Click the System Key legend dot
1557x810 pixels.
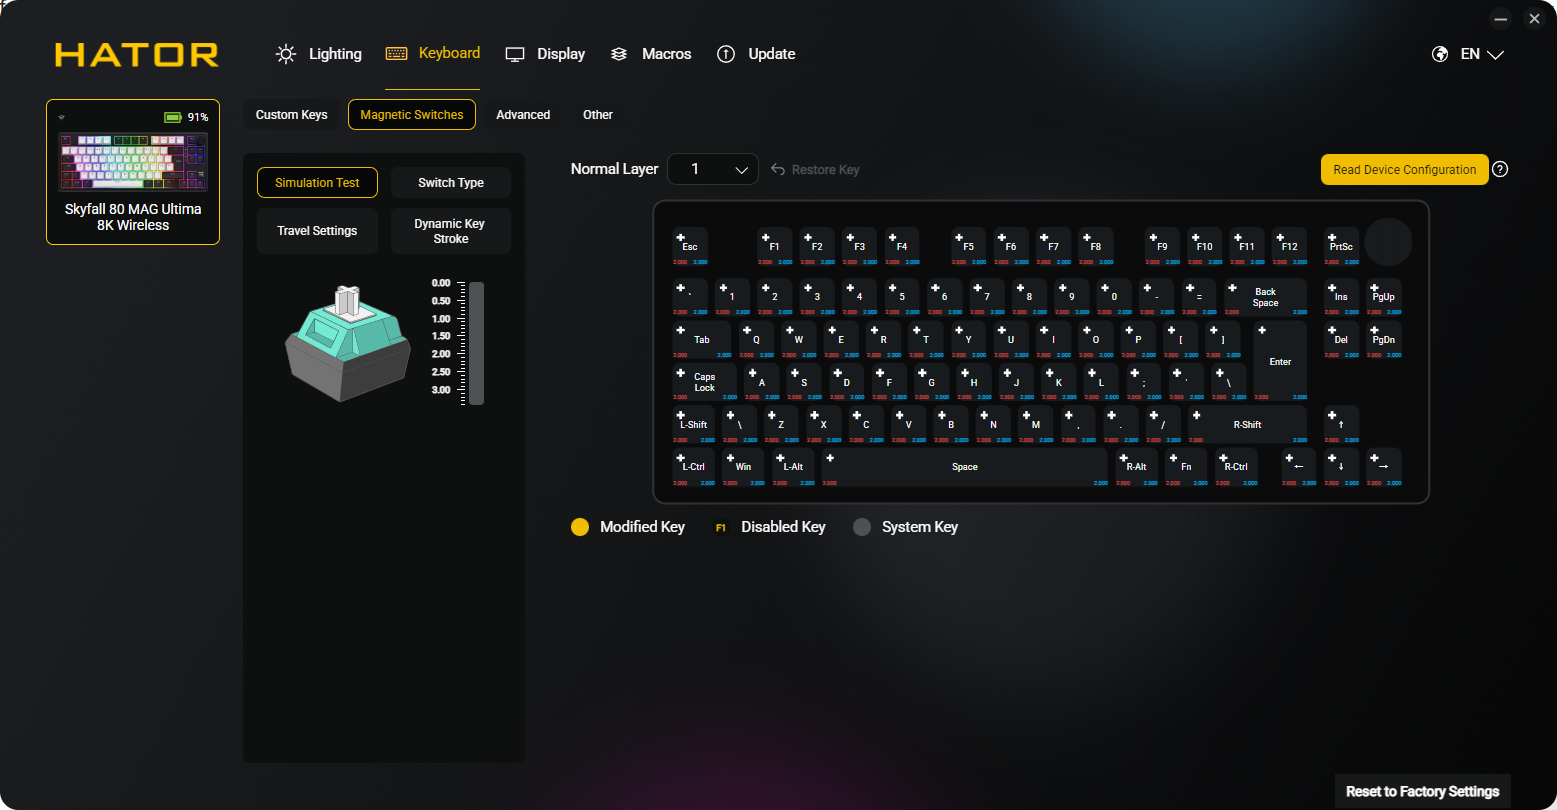pyautogui.click(x=862, y=527)
